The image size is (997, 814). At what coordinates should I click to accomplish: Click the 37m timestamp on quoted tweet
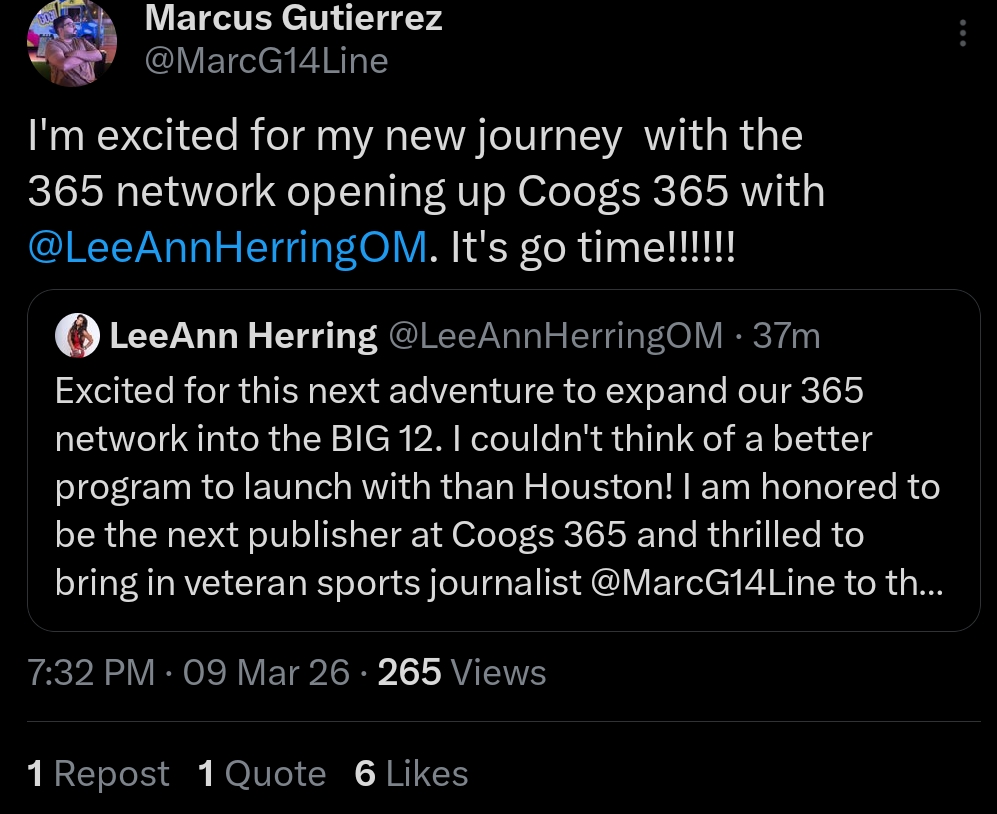(786, 336)
